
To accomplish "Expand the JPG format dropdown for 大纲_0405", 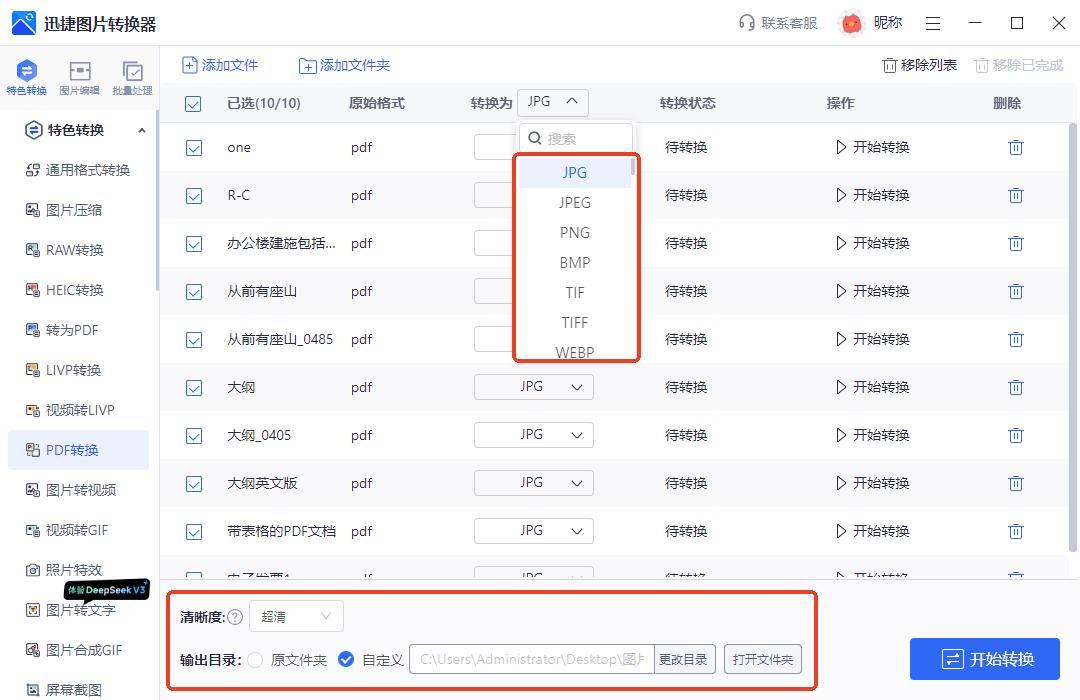I will [533, 435].
